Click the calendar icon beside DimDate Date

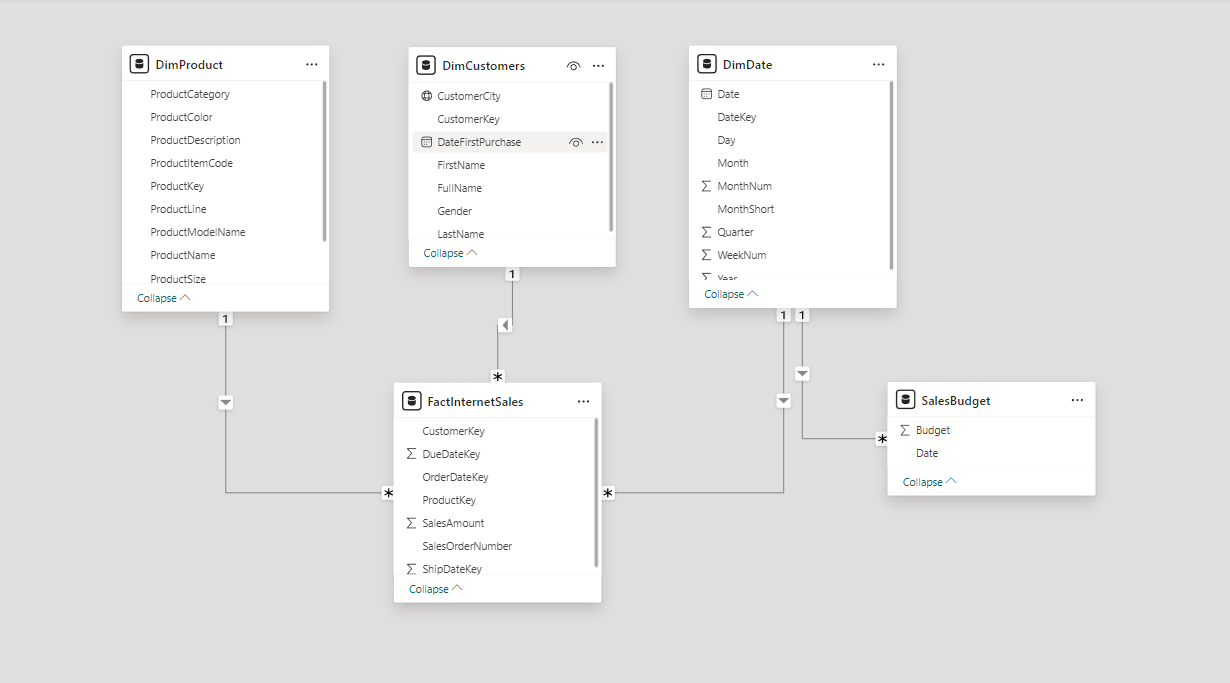click(707, 94)
